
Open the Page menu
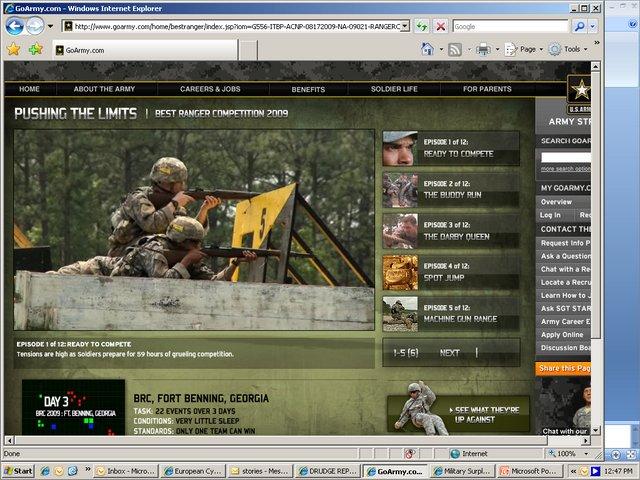tap(524, 49)
